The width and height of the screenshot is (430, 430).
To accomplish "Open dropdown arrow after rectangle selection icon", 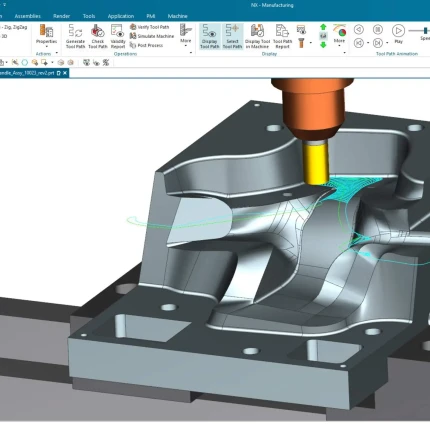I will coord(52,62).
